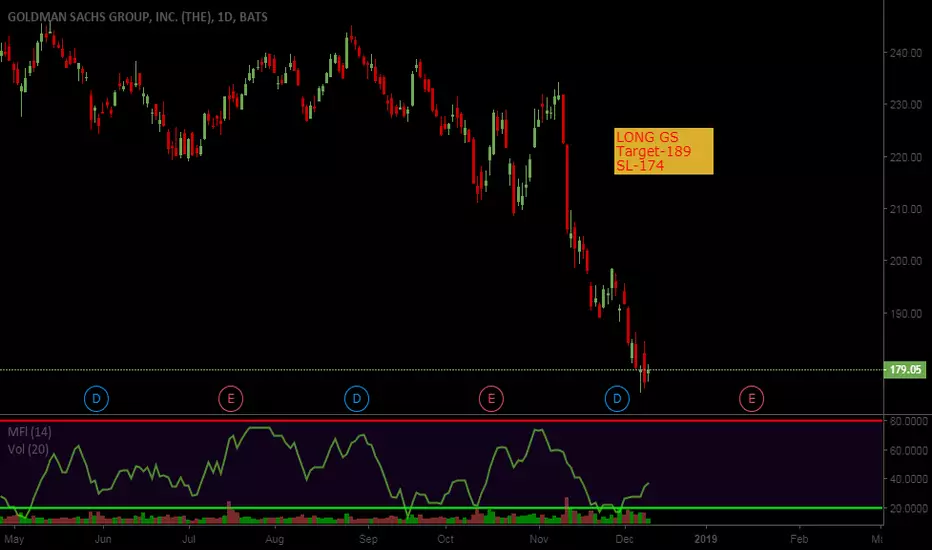The image size is (932, 550).
Task: Click the 230.00 price axis label
Action: (x=905, y=105)
